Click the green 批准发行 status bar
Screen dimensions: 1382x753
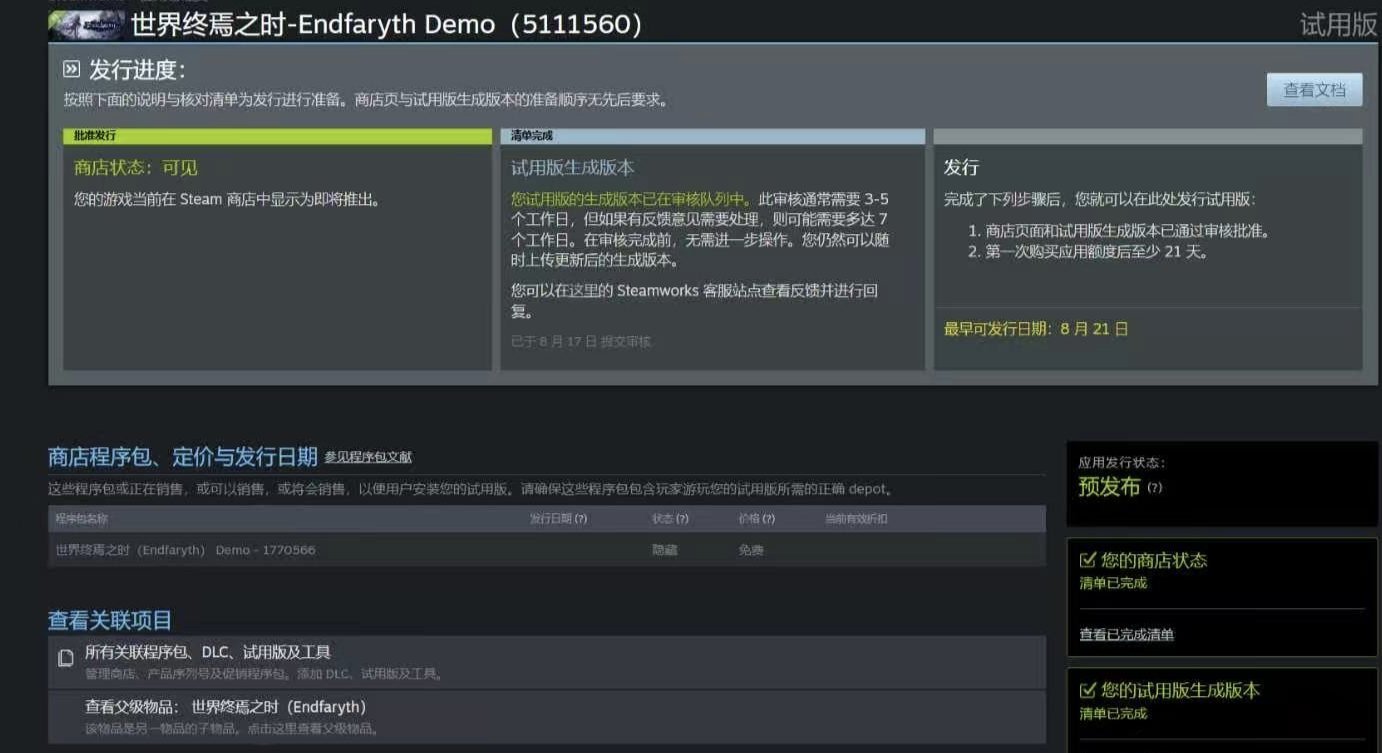point(278,136)
